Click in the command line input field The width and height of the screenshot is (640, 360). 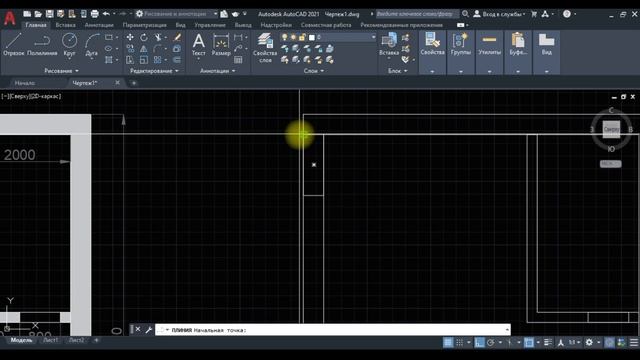click(333, 330)
